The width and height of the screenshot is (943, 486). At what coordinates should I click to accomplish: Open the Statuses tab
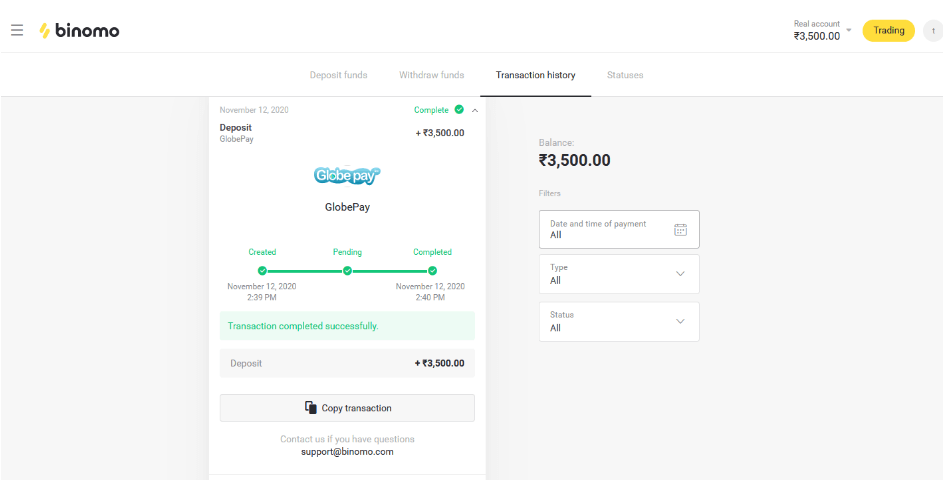point(625,75)
